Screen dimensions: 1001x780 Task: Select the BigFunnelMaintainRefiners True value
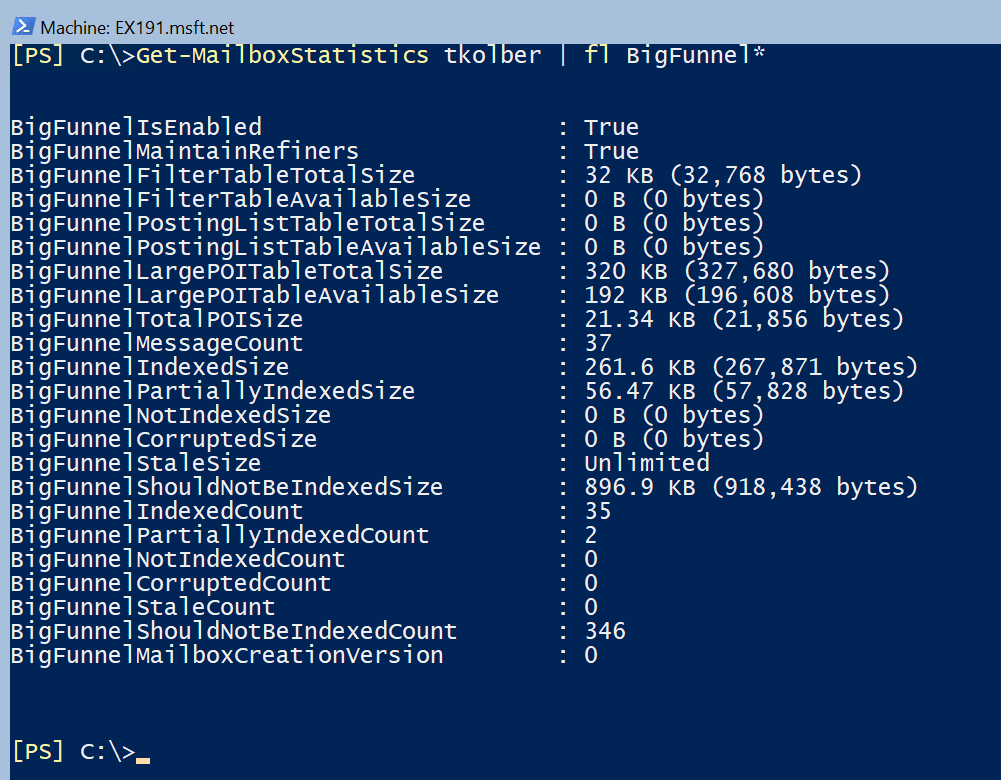point(611,151)
